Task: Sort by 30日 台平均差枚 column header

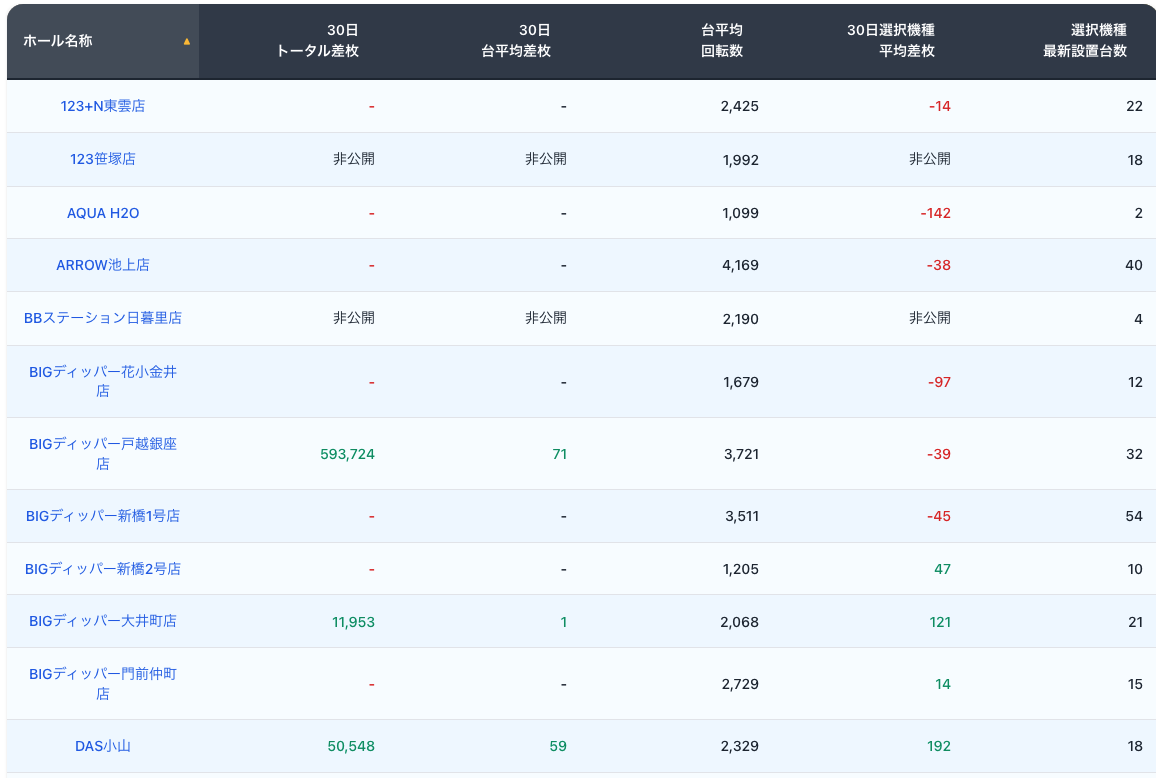Action: pos(516,41)
